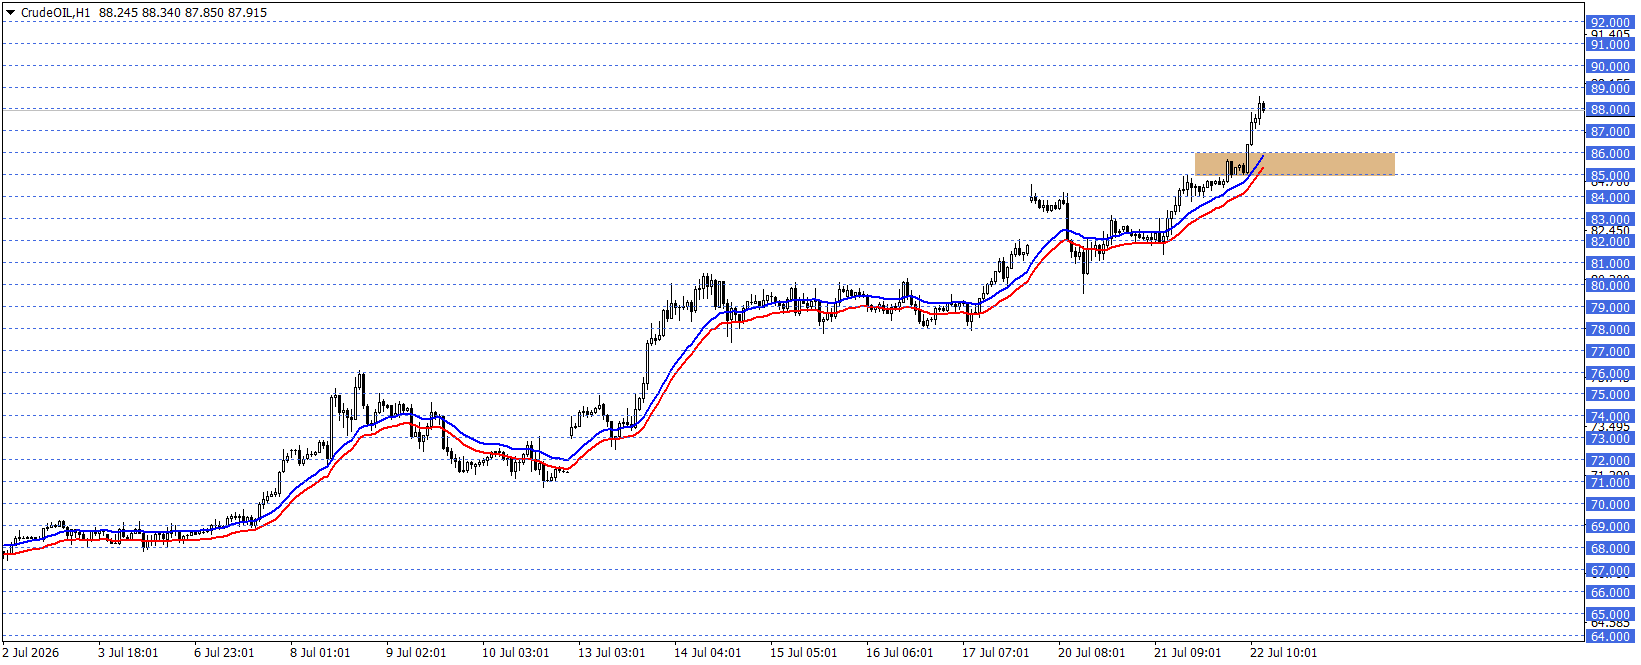Select the 17 Jul 07:01 time label
This screenshot has width=1641, height=665.
pyautogui.click(x=995, y=653)
